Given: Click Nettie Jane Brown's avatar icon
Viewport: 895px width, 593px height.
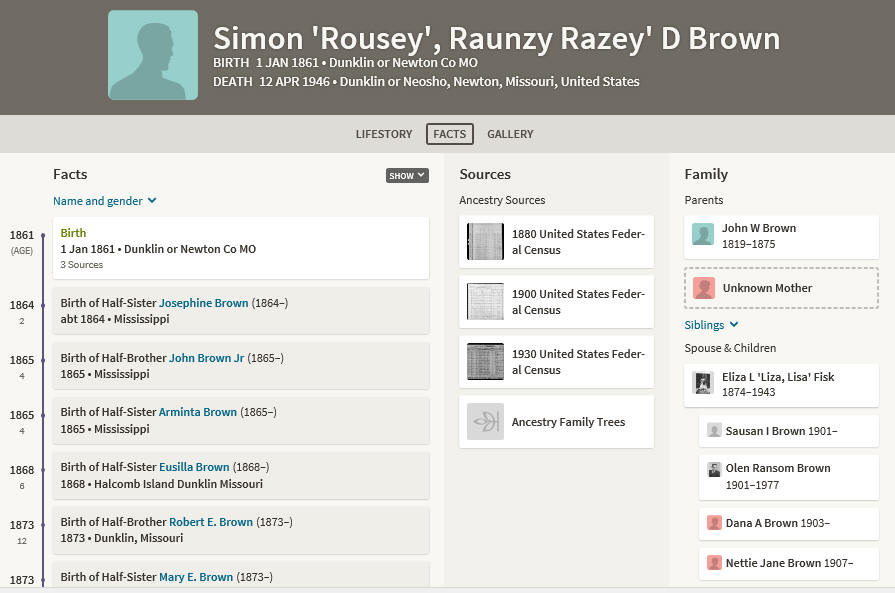Looking at the screenshot, I should click(x=714, y=563).
